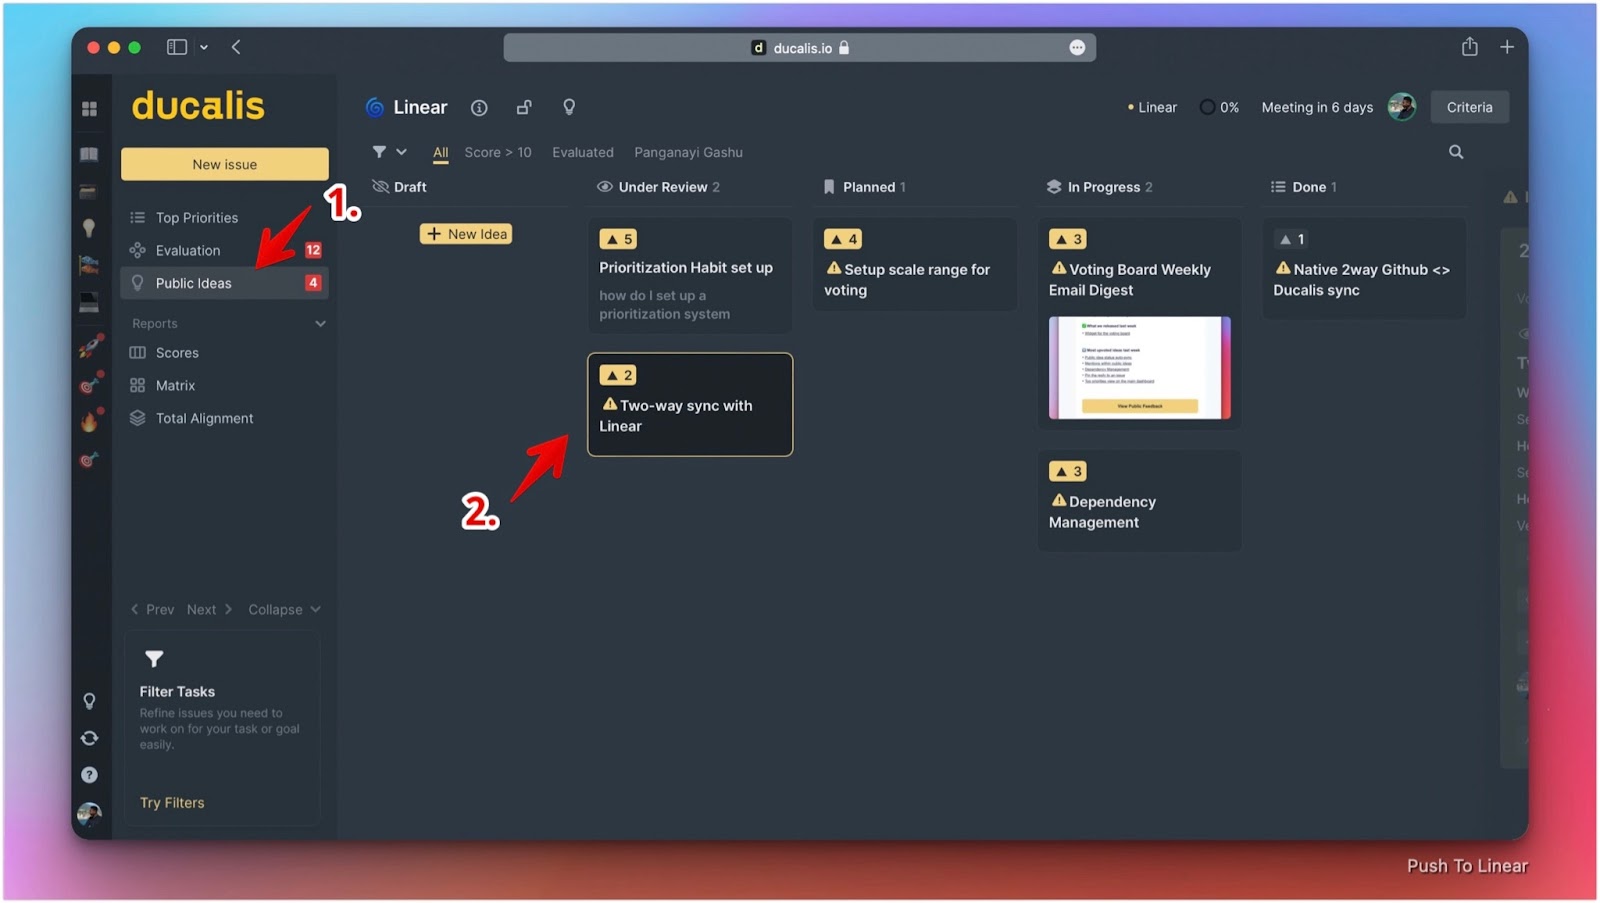The width and height of the screenshot is (1600, 903).
Task: Click the Draft column header
Action: click(399, 187)
